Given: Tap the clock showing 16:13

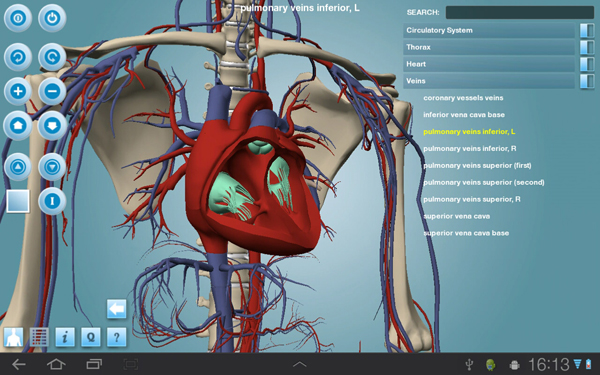Looking at the screenshot, I should (549, 364).
